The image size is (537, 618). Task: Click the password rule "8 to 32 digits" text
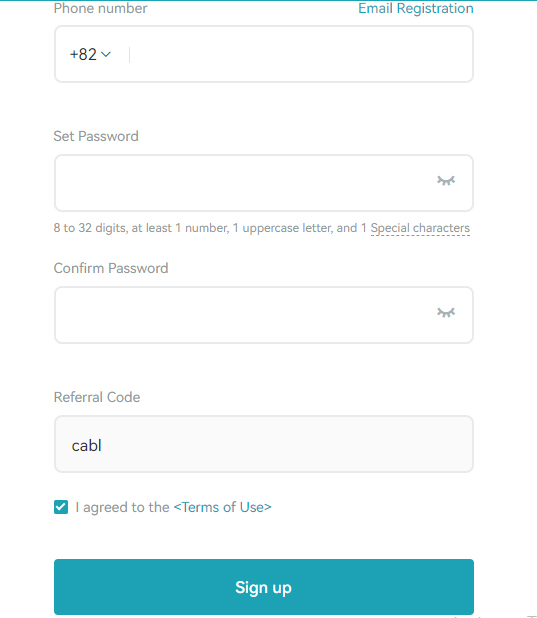click(90, 228)
